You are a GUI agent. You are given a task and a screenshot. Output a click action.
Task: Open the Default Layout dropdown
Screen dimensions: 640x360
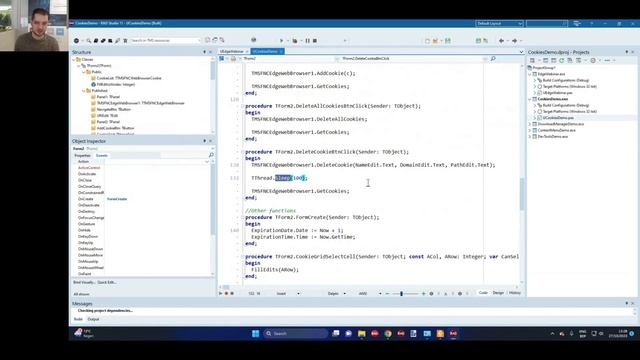point(499,24)
